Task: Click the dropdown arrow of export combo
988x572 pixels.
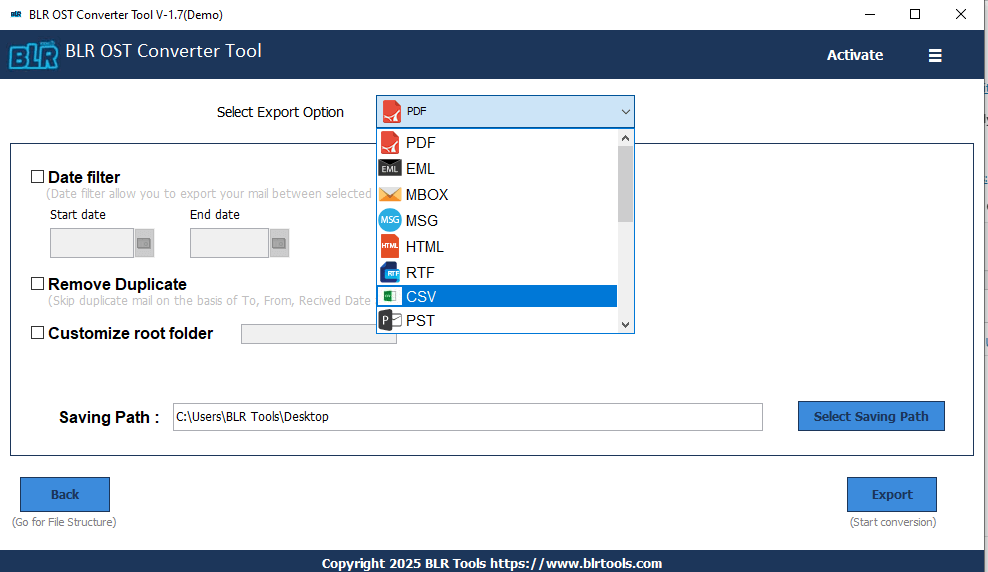Action: coord(625,112)
